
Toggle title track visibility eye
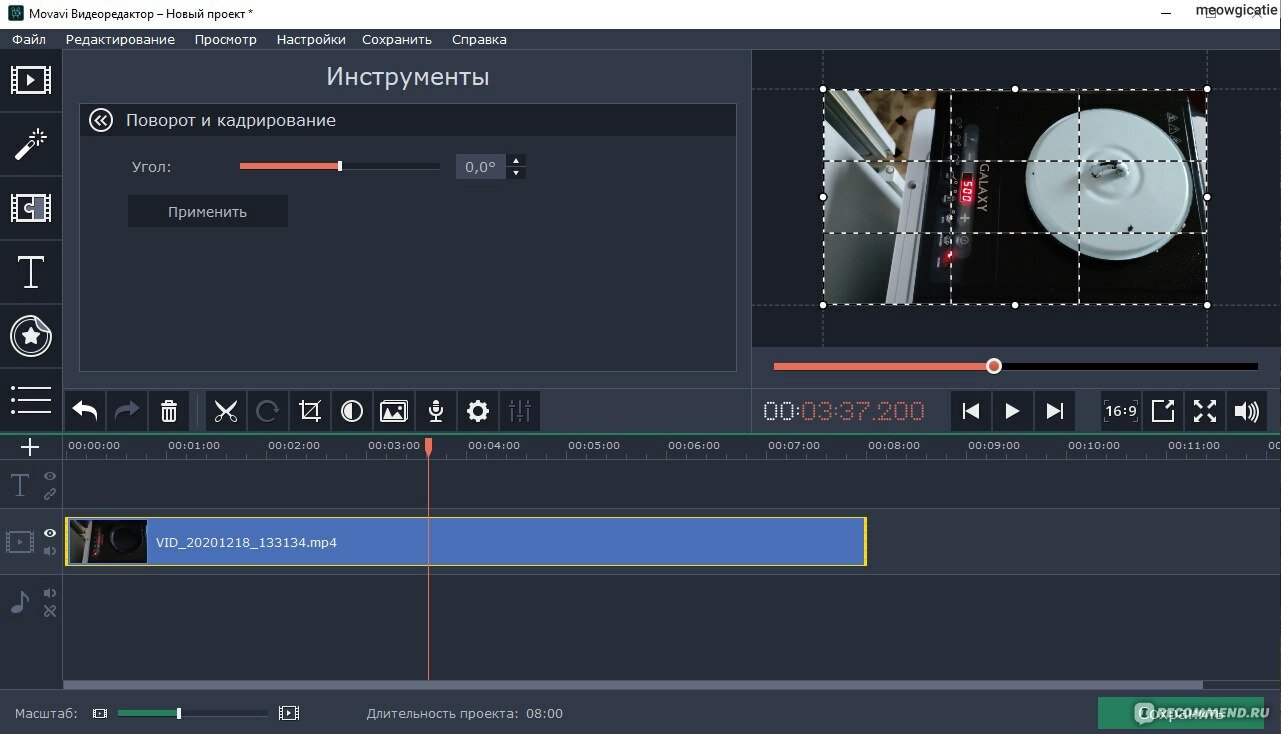click(50, 476)
